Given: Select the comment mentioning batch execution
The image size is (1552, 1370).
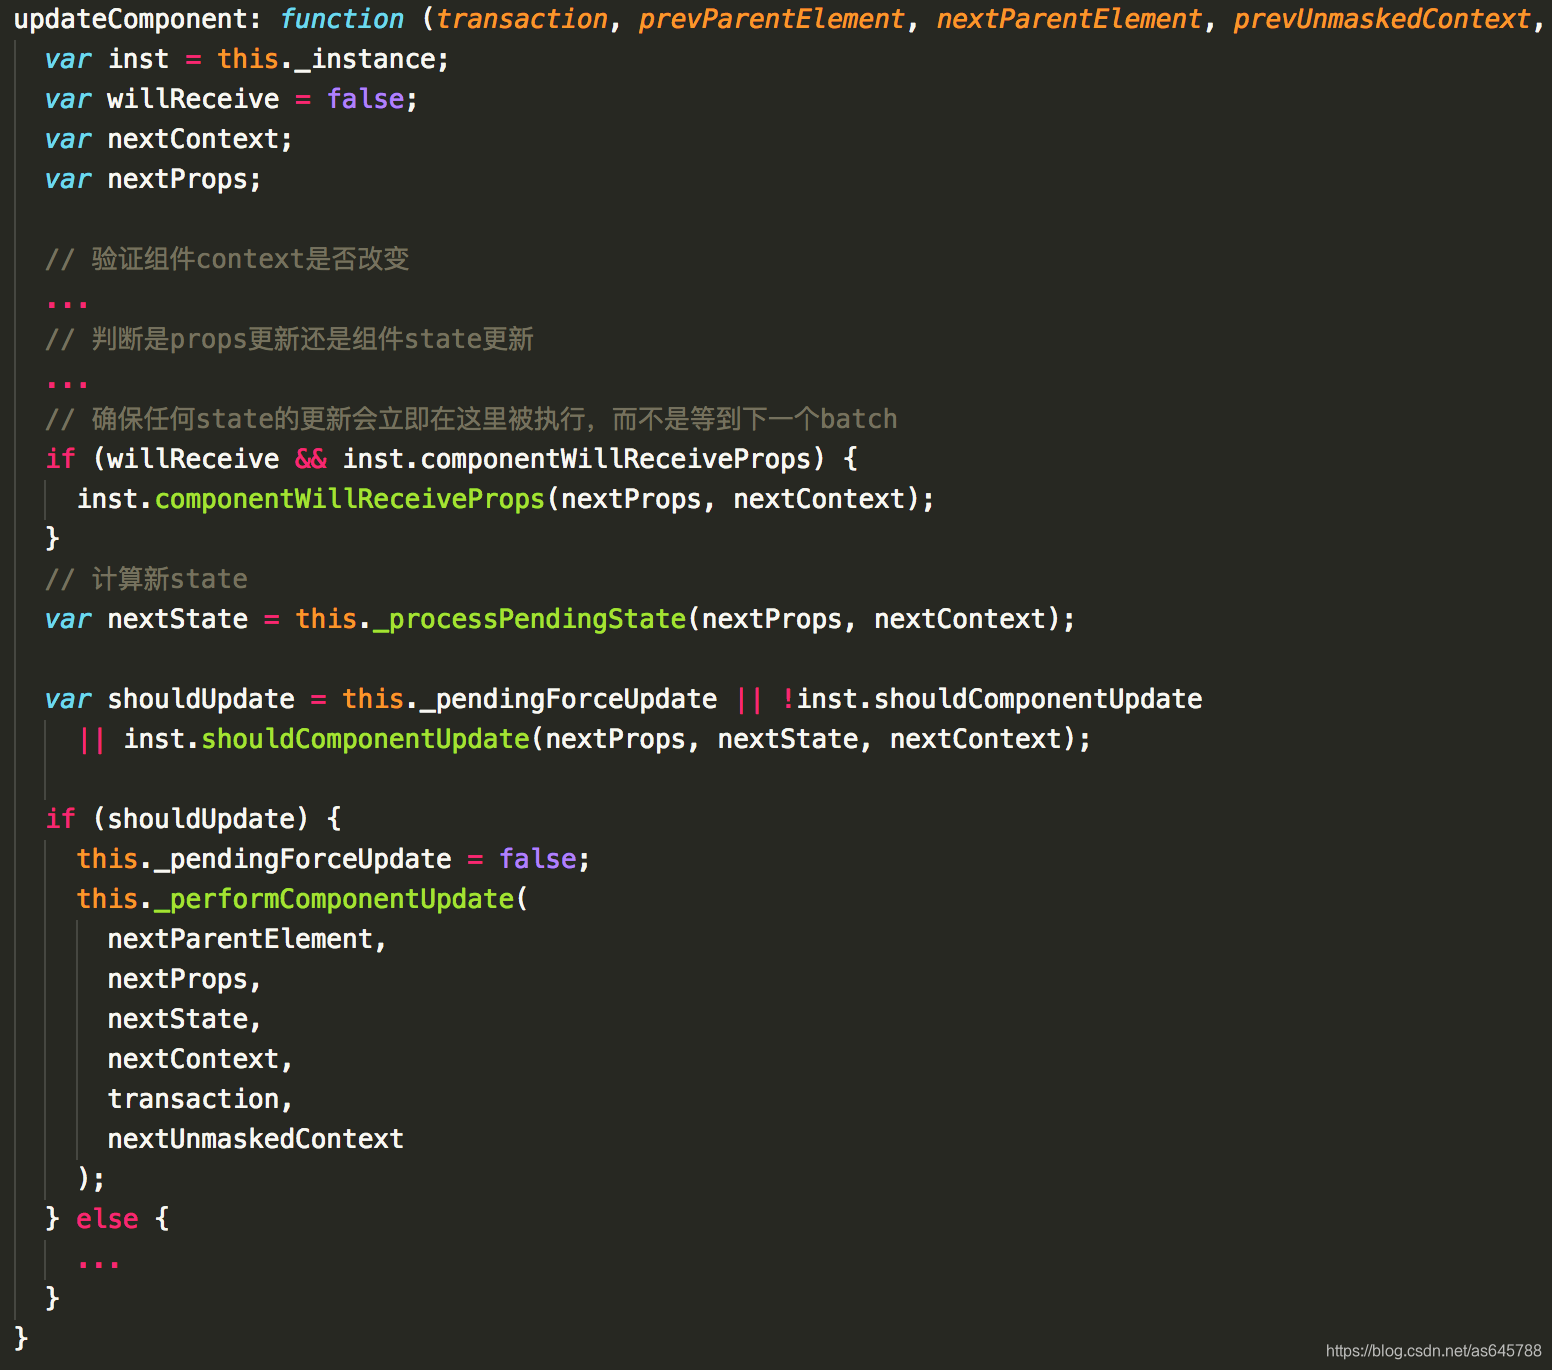Looking at the screenshot, I should click(470, 418).
